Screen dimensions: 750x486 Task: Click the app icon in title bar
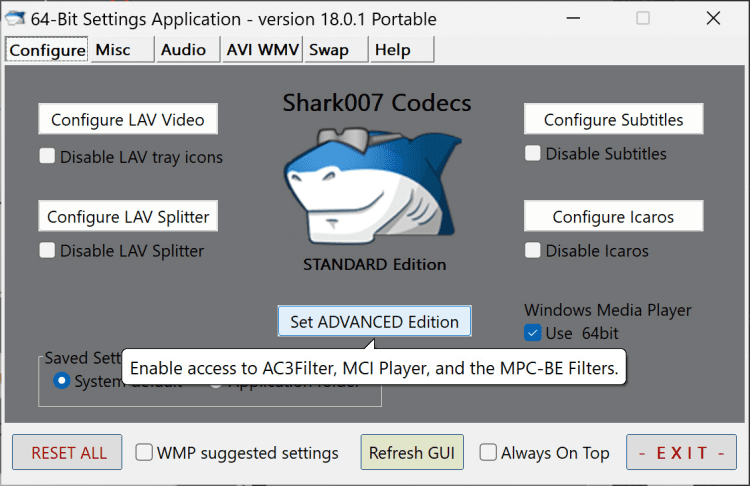(16, 19)
